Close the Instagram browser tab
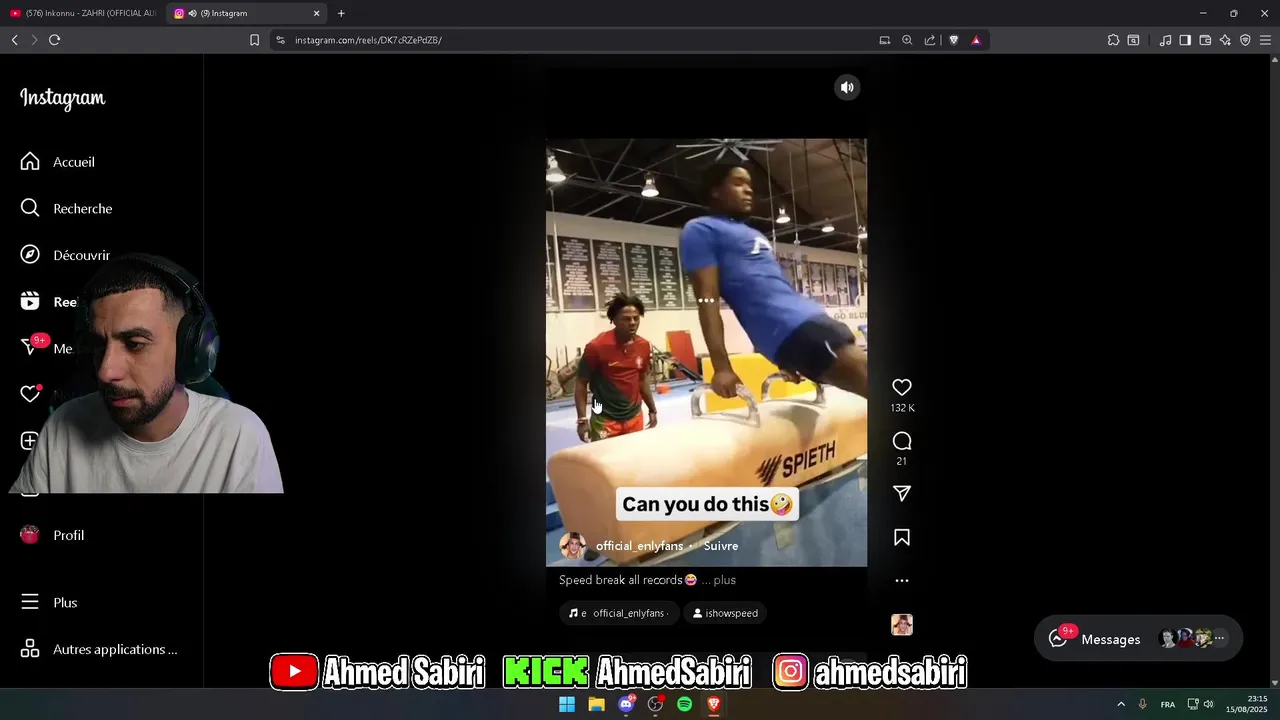This screenshot has width=1280, height=720. point(317,13)
